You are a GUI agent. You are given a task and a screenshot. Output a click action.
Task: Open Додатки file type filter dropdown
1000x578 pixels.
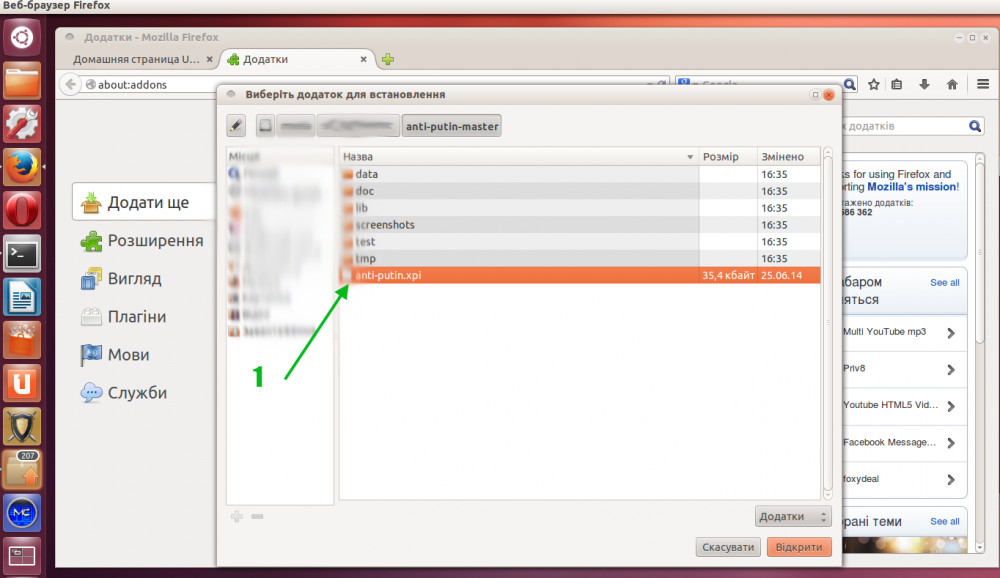coord(793,516)
